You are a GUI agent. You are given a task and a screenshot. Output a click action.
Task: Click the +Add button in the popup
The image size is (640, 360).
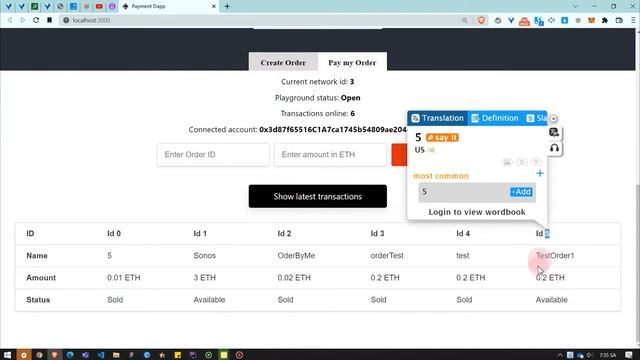click(521, 192)
